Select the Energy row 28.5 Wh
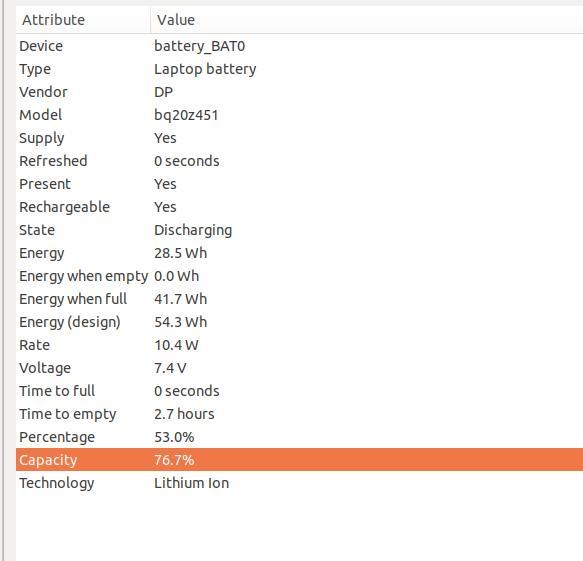The width and height of the screenshot is (583, 561). (299, 253)
